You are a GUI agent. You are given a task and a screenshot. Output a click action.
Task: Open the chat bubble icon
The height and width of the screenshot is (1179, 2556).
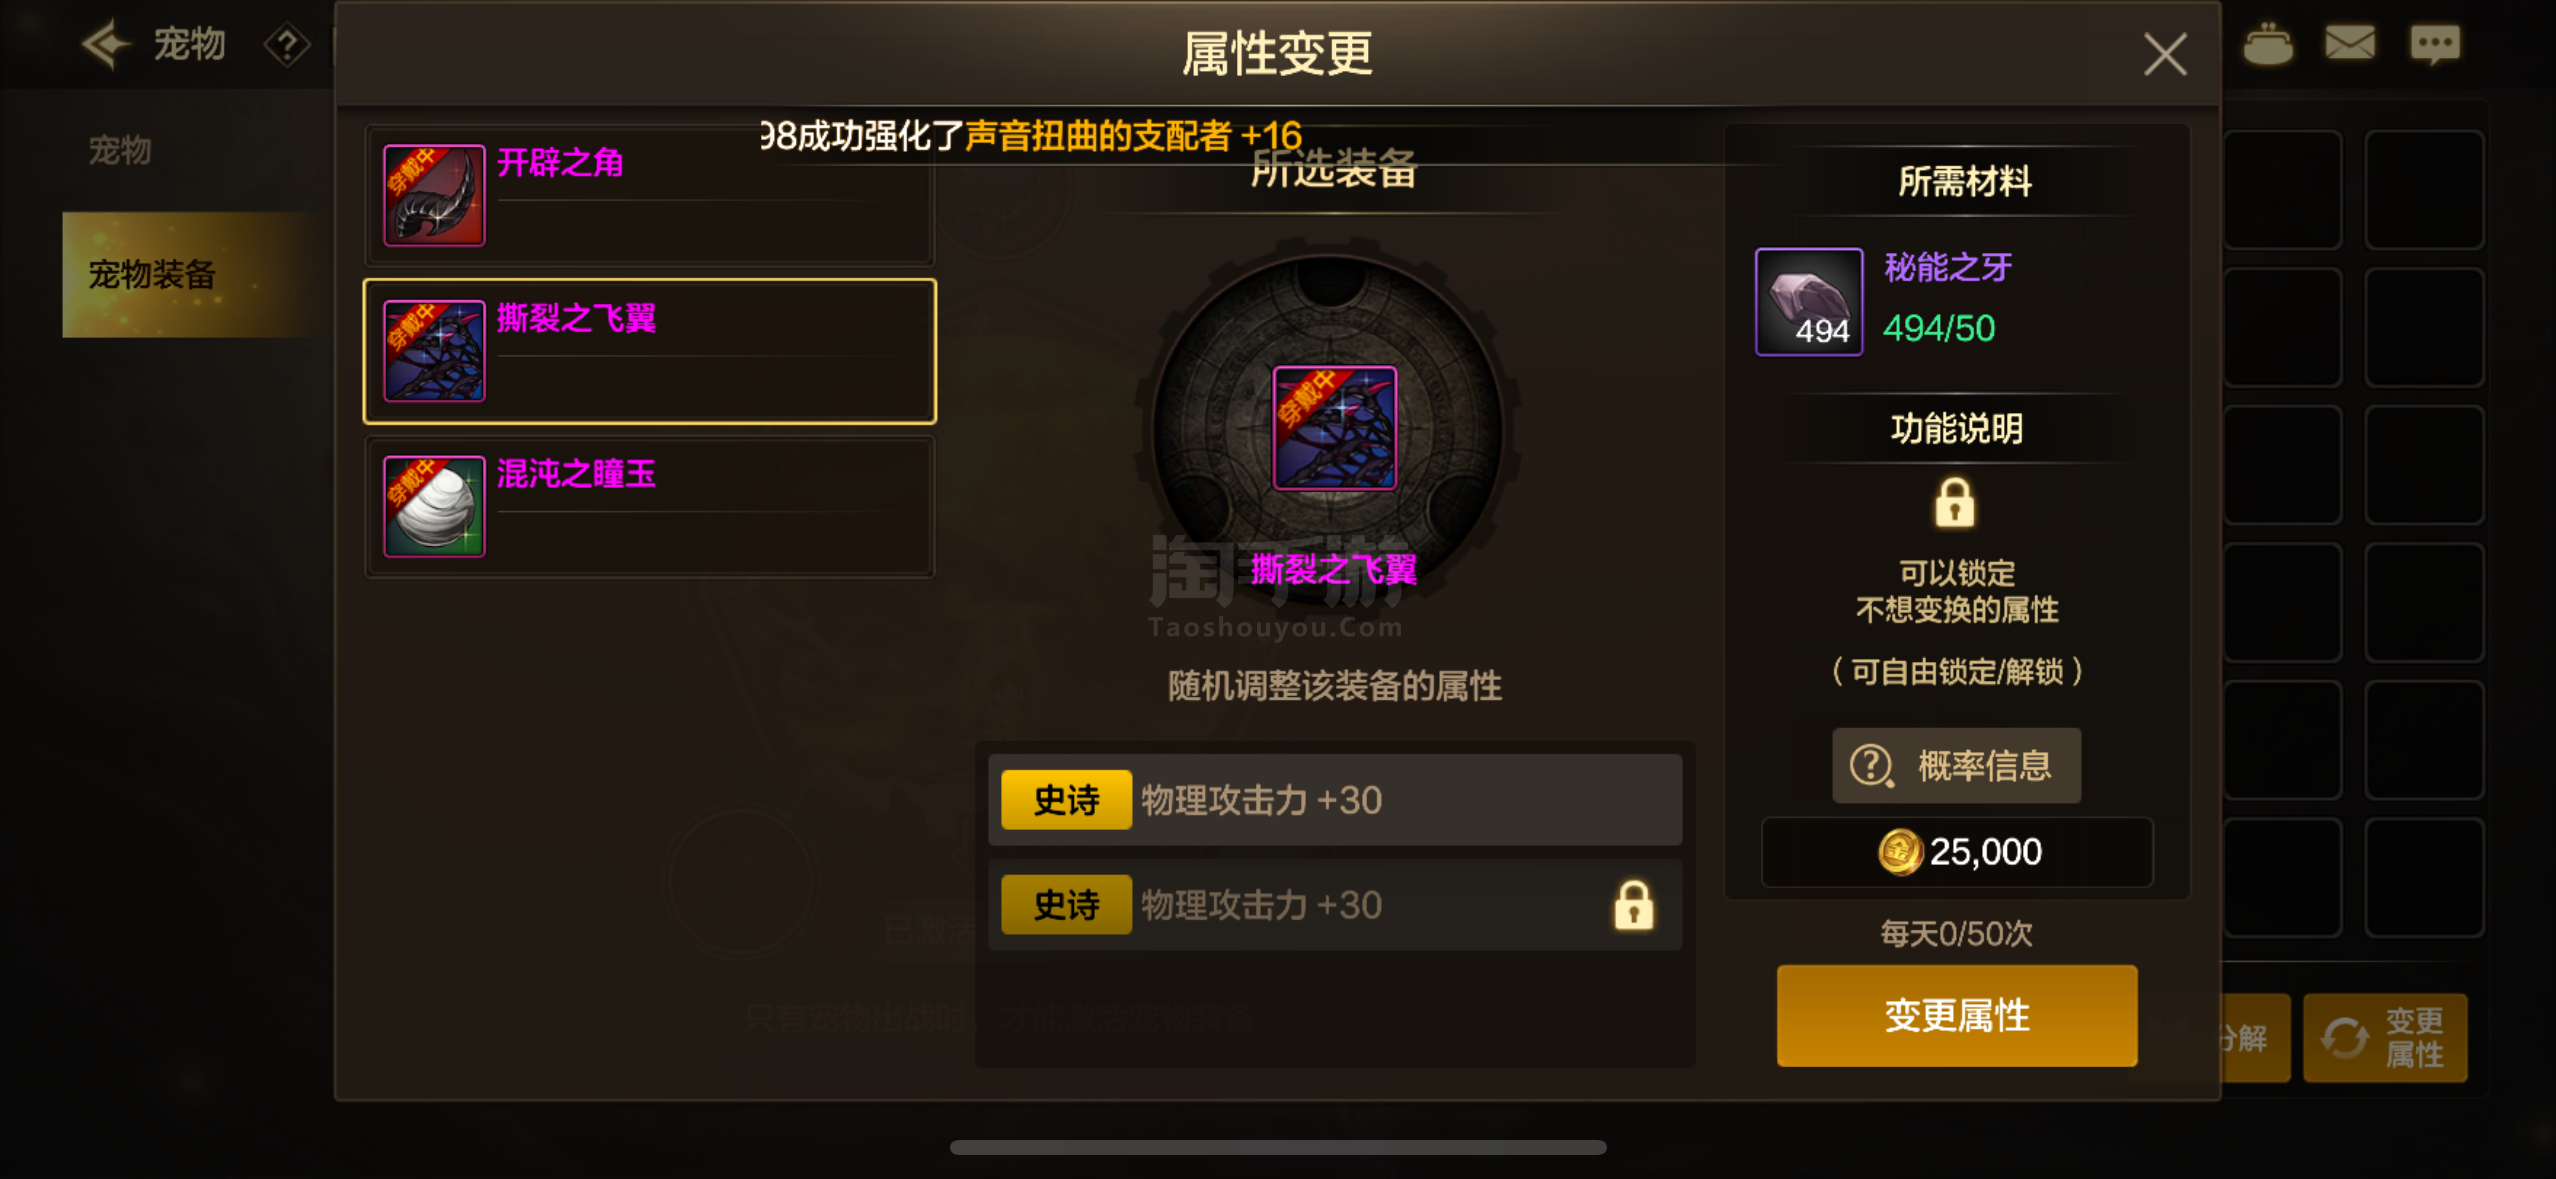click(2435, 45)
